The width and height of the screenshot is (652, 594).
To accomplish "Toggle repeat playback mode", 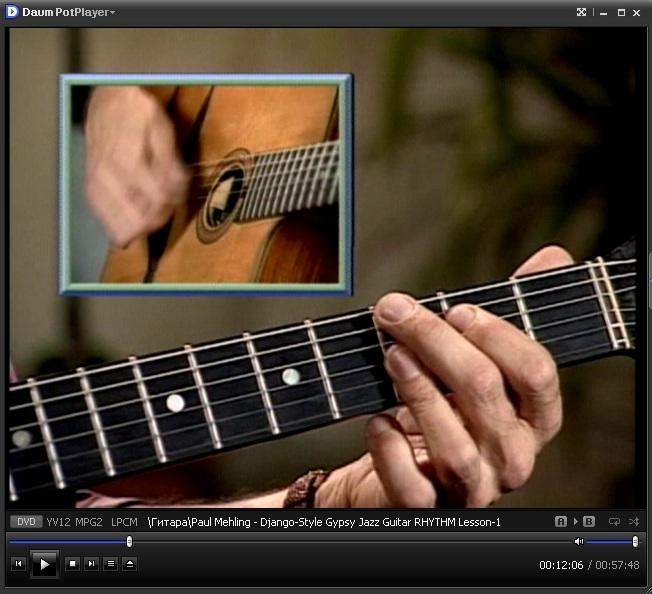I will click(x=614, y=521).
